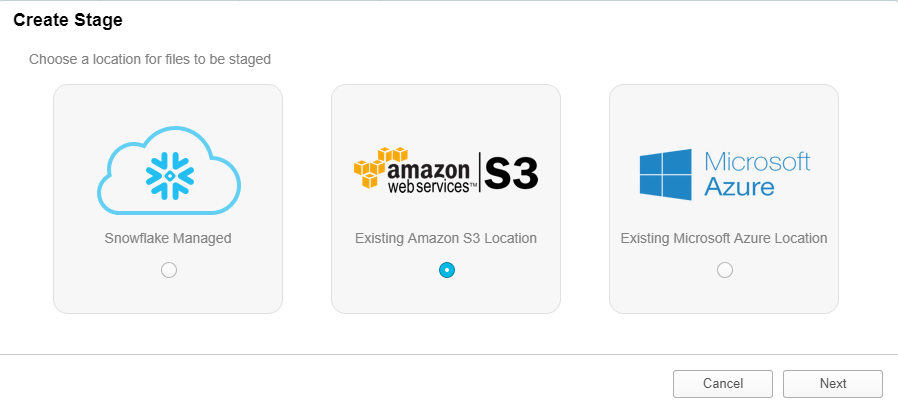Click the orange AWS cubes icon
The width and height of the screenshot is (898, 410).
pyautogui.click(x=377, y=166)
